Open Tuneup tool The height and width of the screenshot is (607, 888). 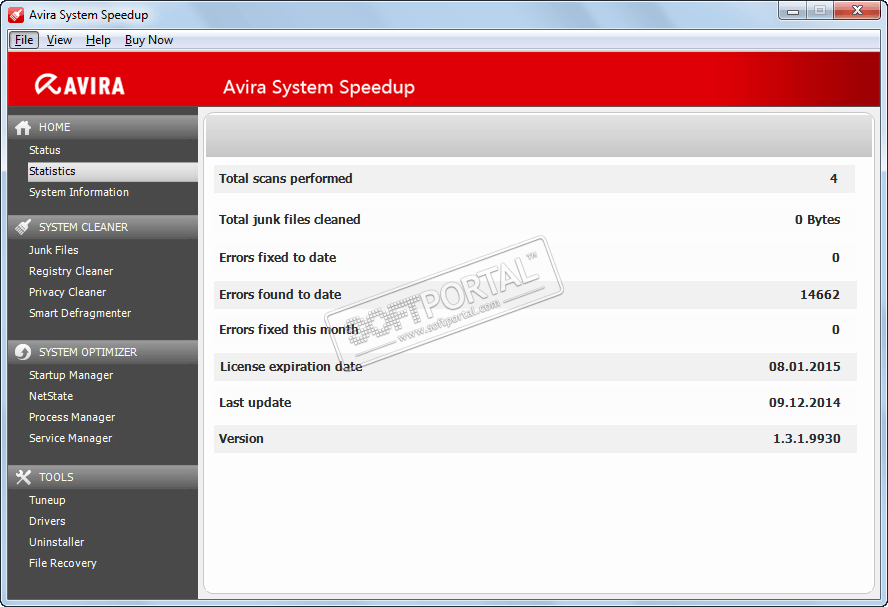(47, 501)
